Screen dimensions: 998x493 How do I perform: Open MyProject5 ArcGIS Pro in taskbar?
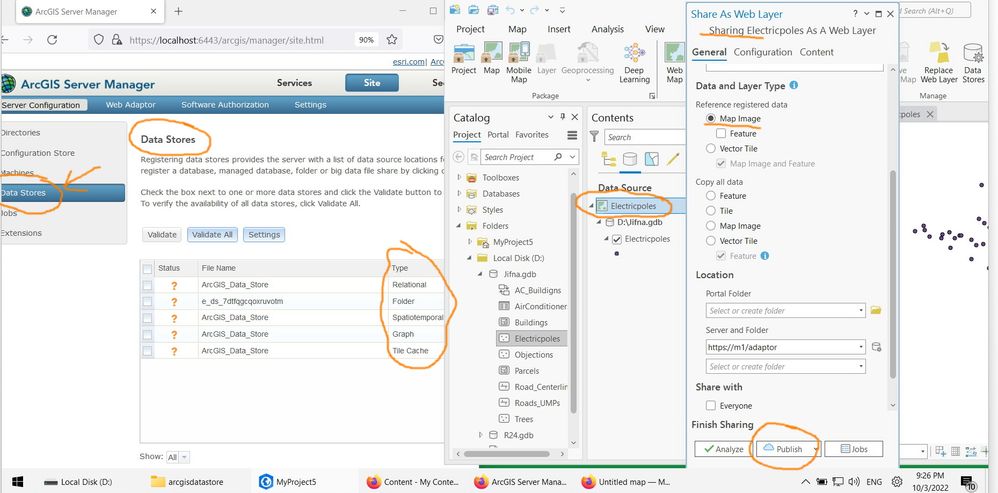pyautogui.click(x=289, y=482)
